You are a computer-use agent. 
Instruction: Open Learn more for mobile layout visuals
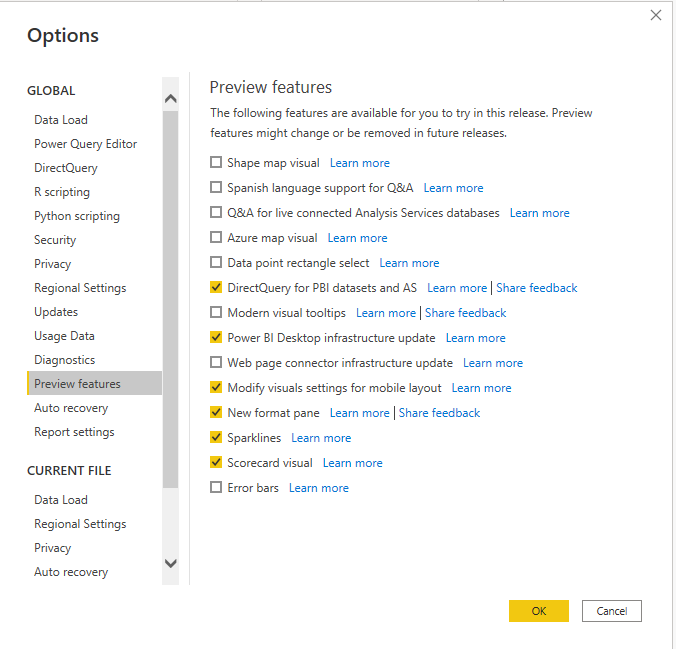click(x=481, y=388)
